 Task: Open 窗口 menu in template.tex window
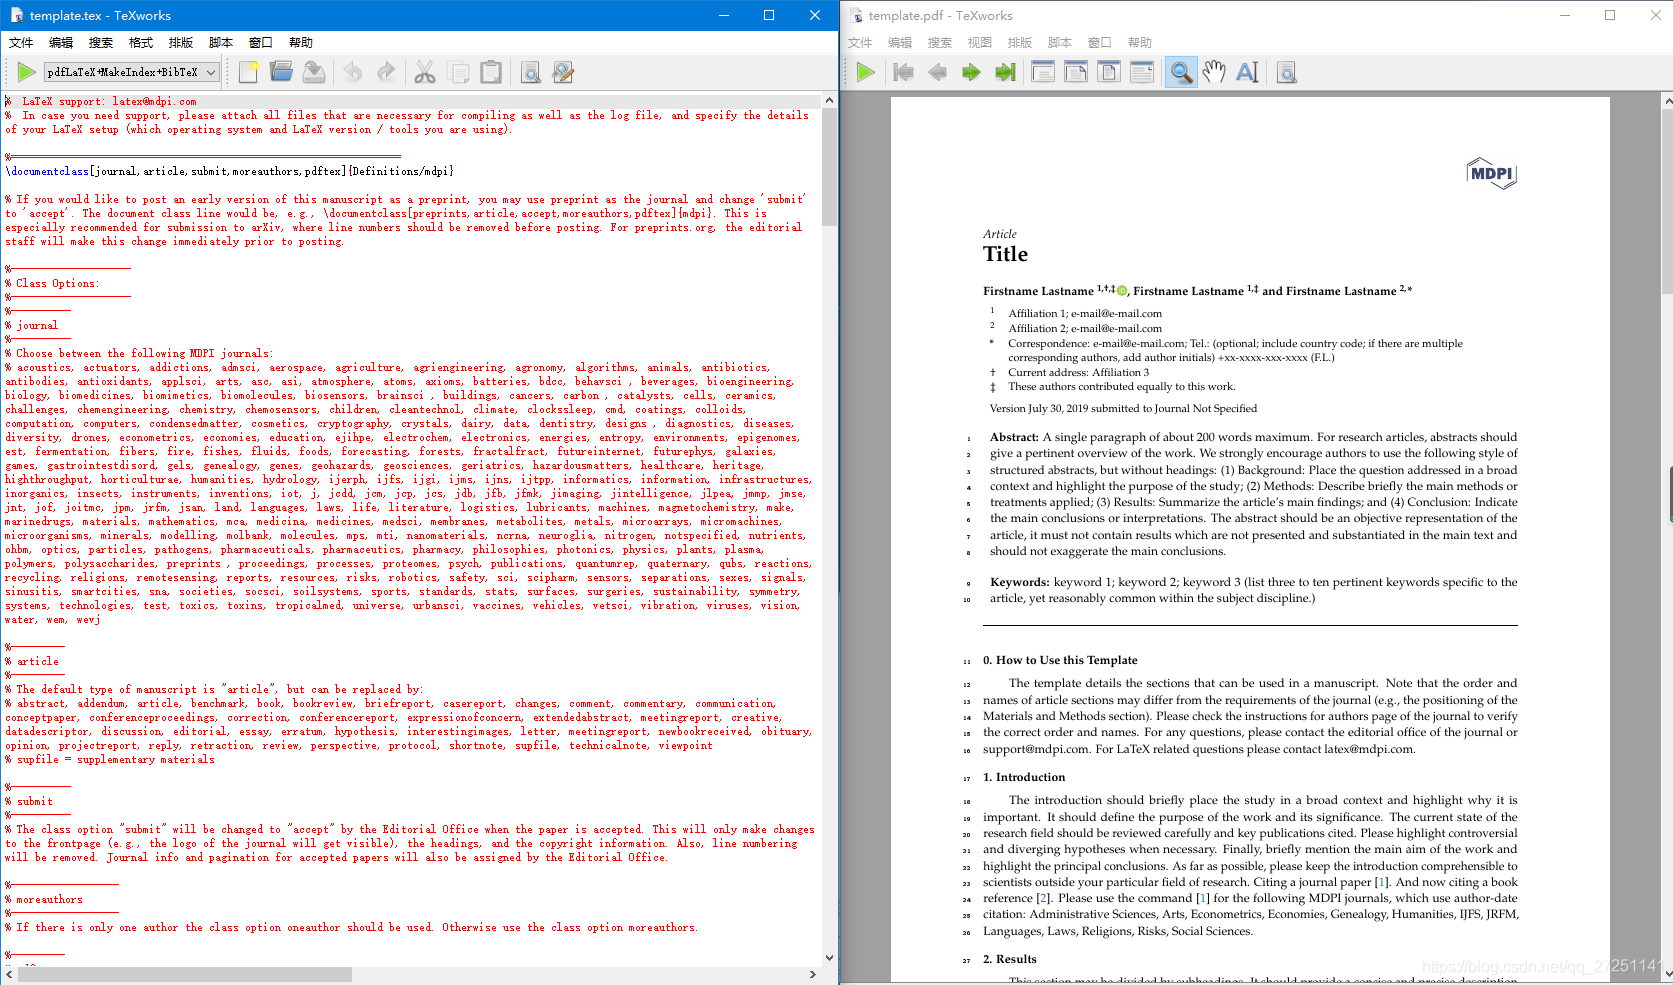coord(261,43)
